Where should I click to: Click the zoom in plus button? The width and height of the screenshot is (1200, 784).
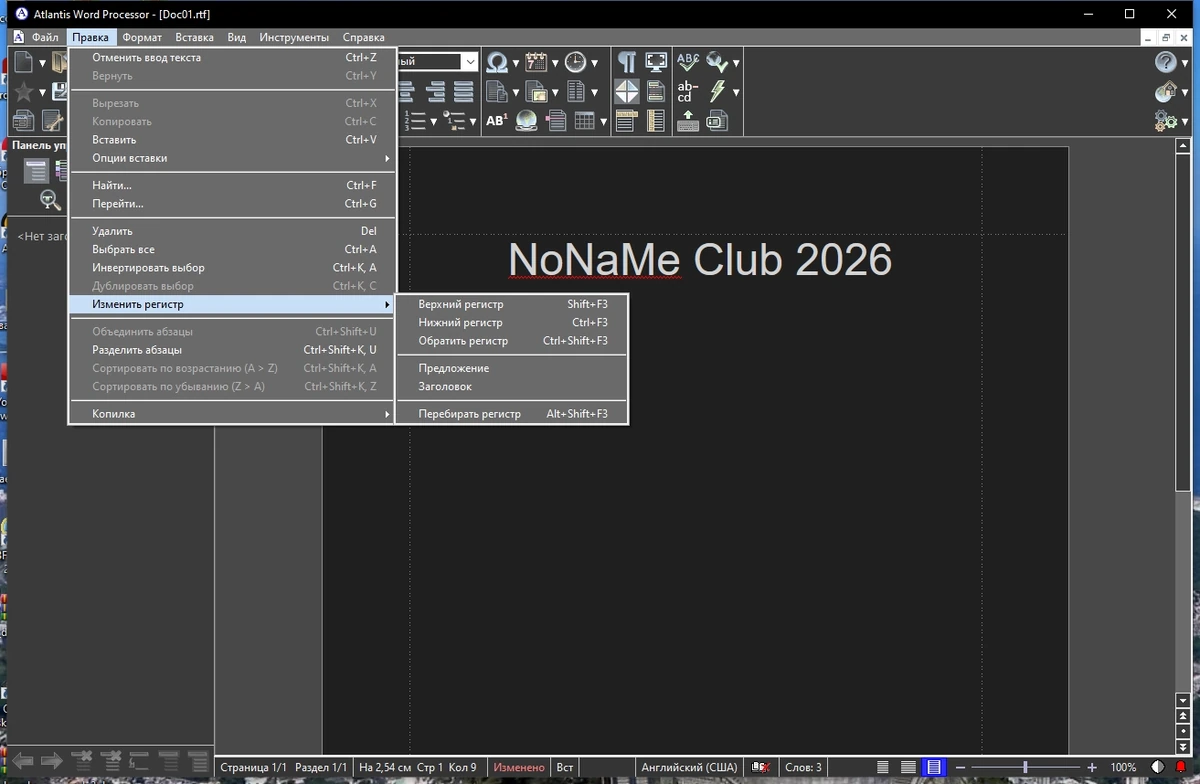(x=1092, y=767)
